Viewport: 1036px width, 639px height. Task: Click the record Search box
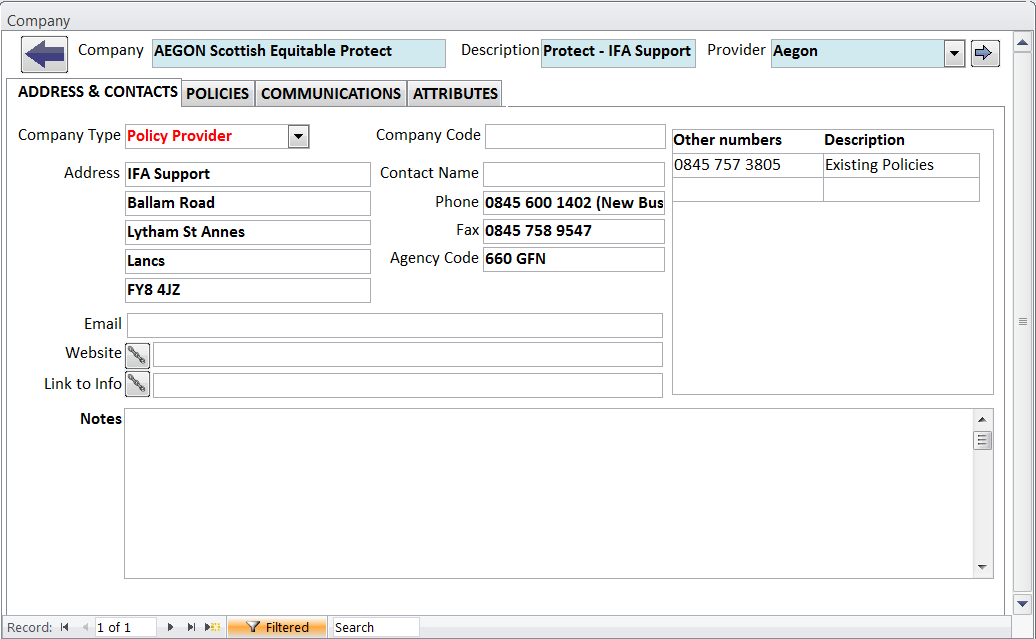[376, 627]
